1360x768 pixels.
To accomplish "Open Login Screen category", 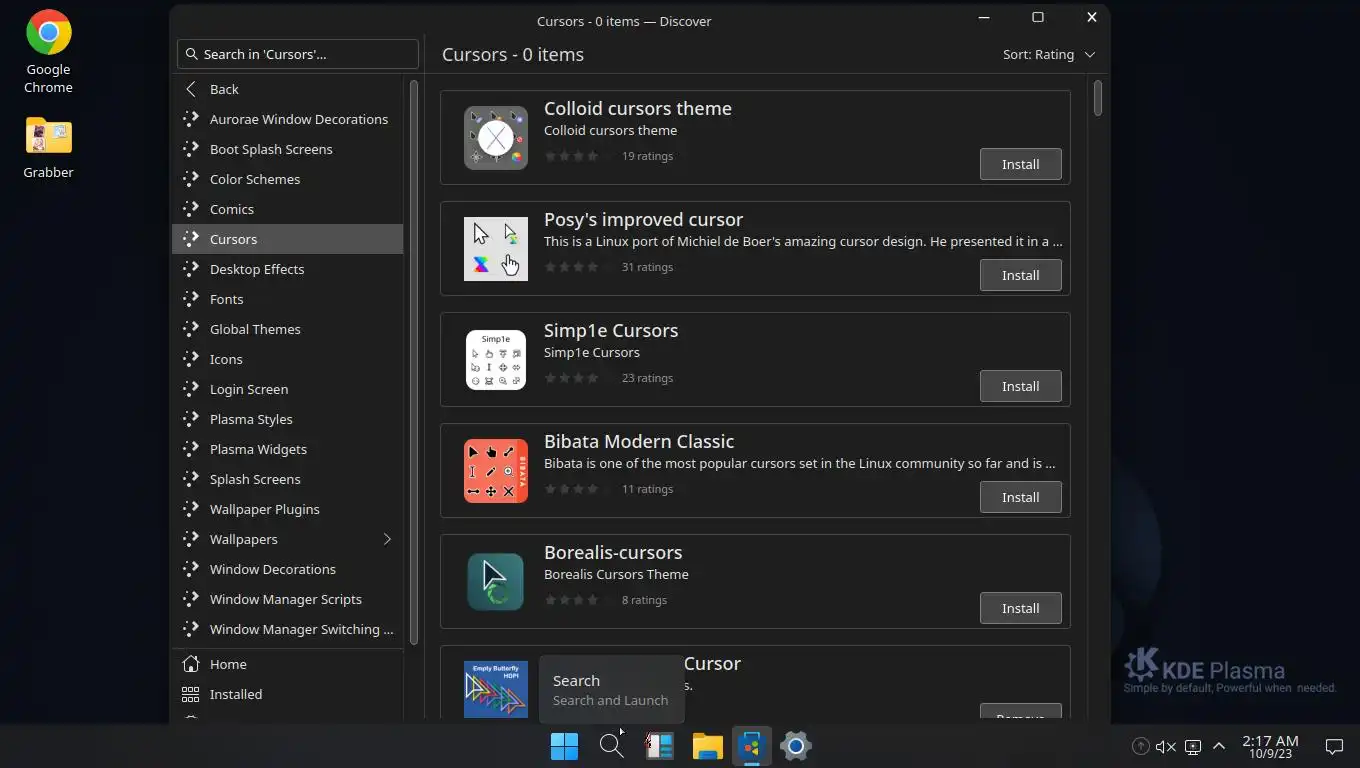I will (288, 389).
